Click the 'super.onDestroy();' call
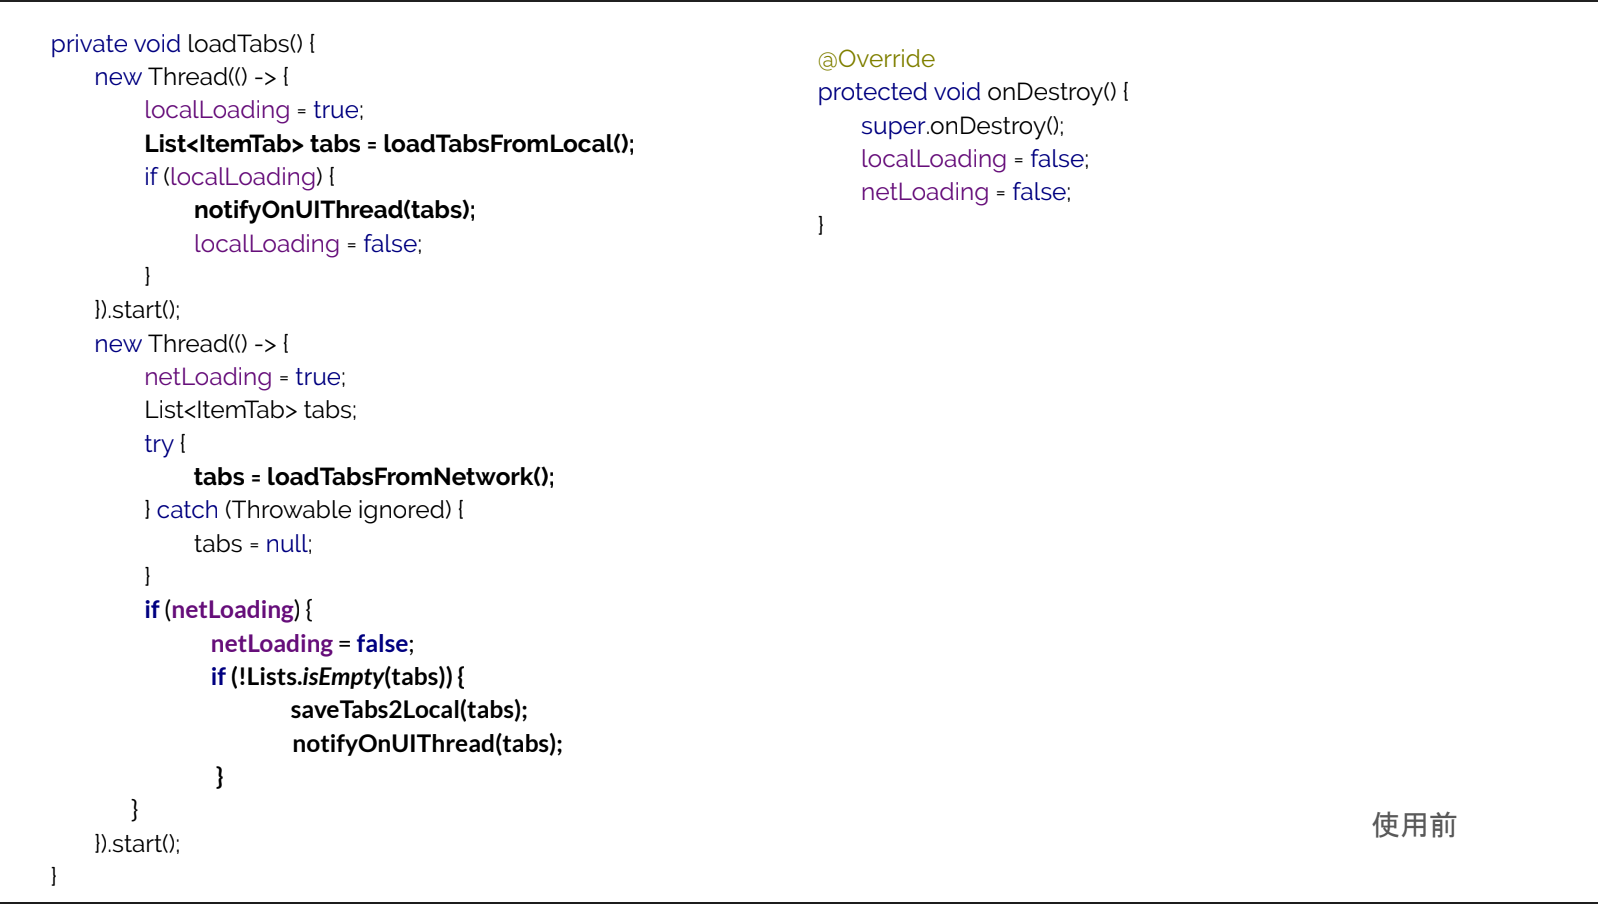The height and width of the screenshot is (904, 1598). tap(963, 126)
